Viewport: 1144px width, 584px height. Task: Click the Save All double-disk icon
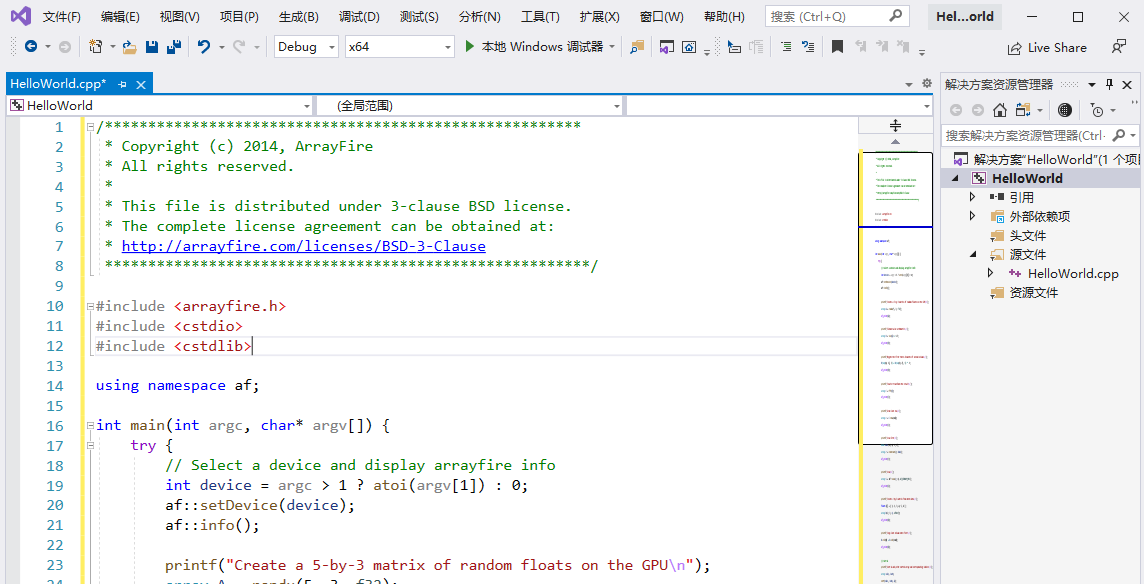(x=174, y=47)
